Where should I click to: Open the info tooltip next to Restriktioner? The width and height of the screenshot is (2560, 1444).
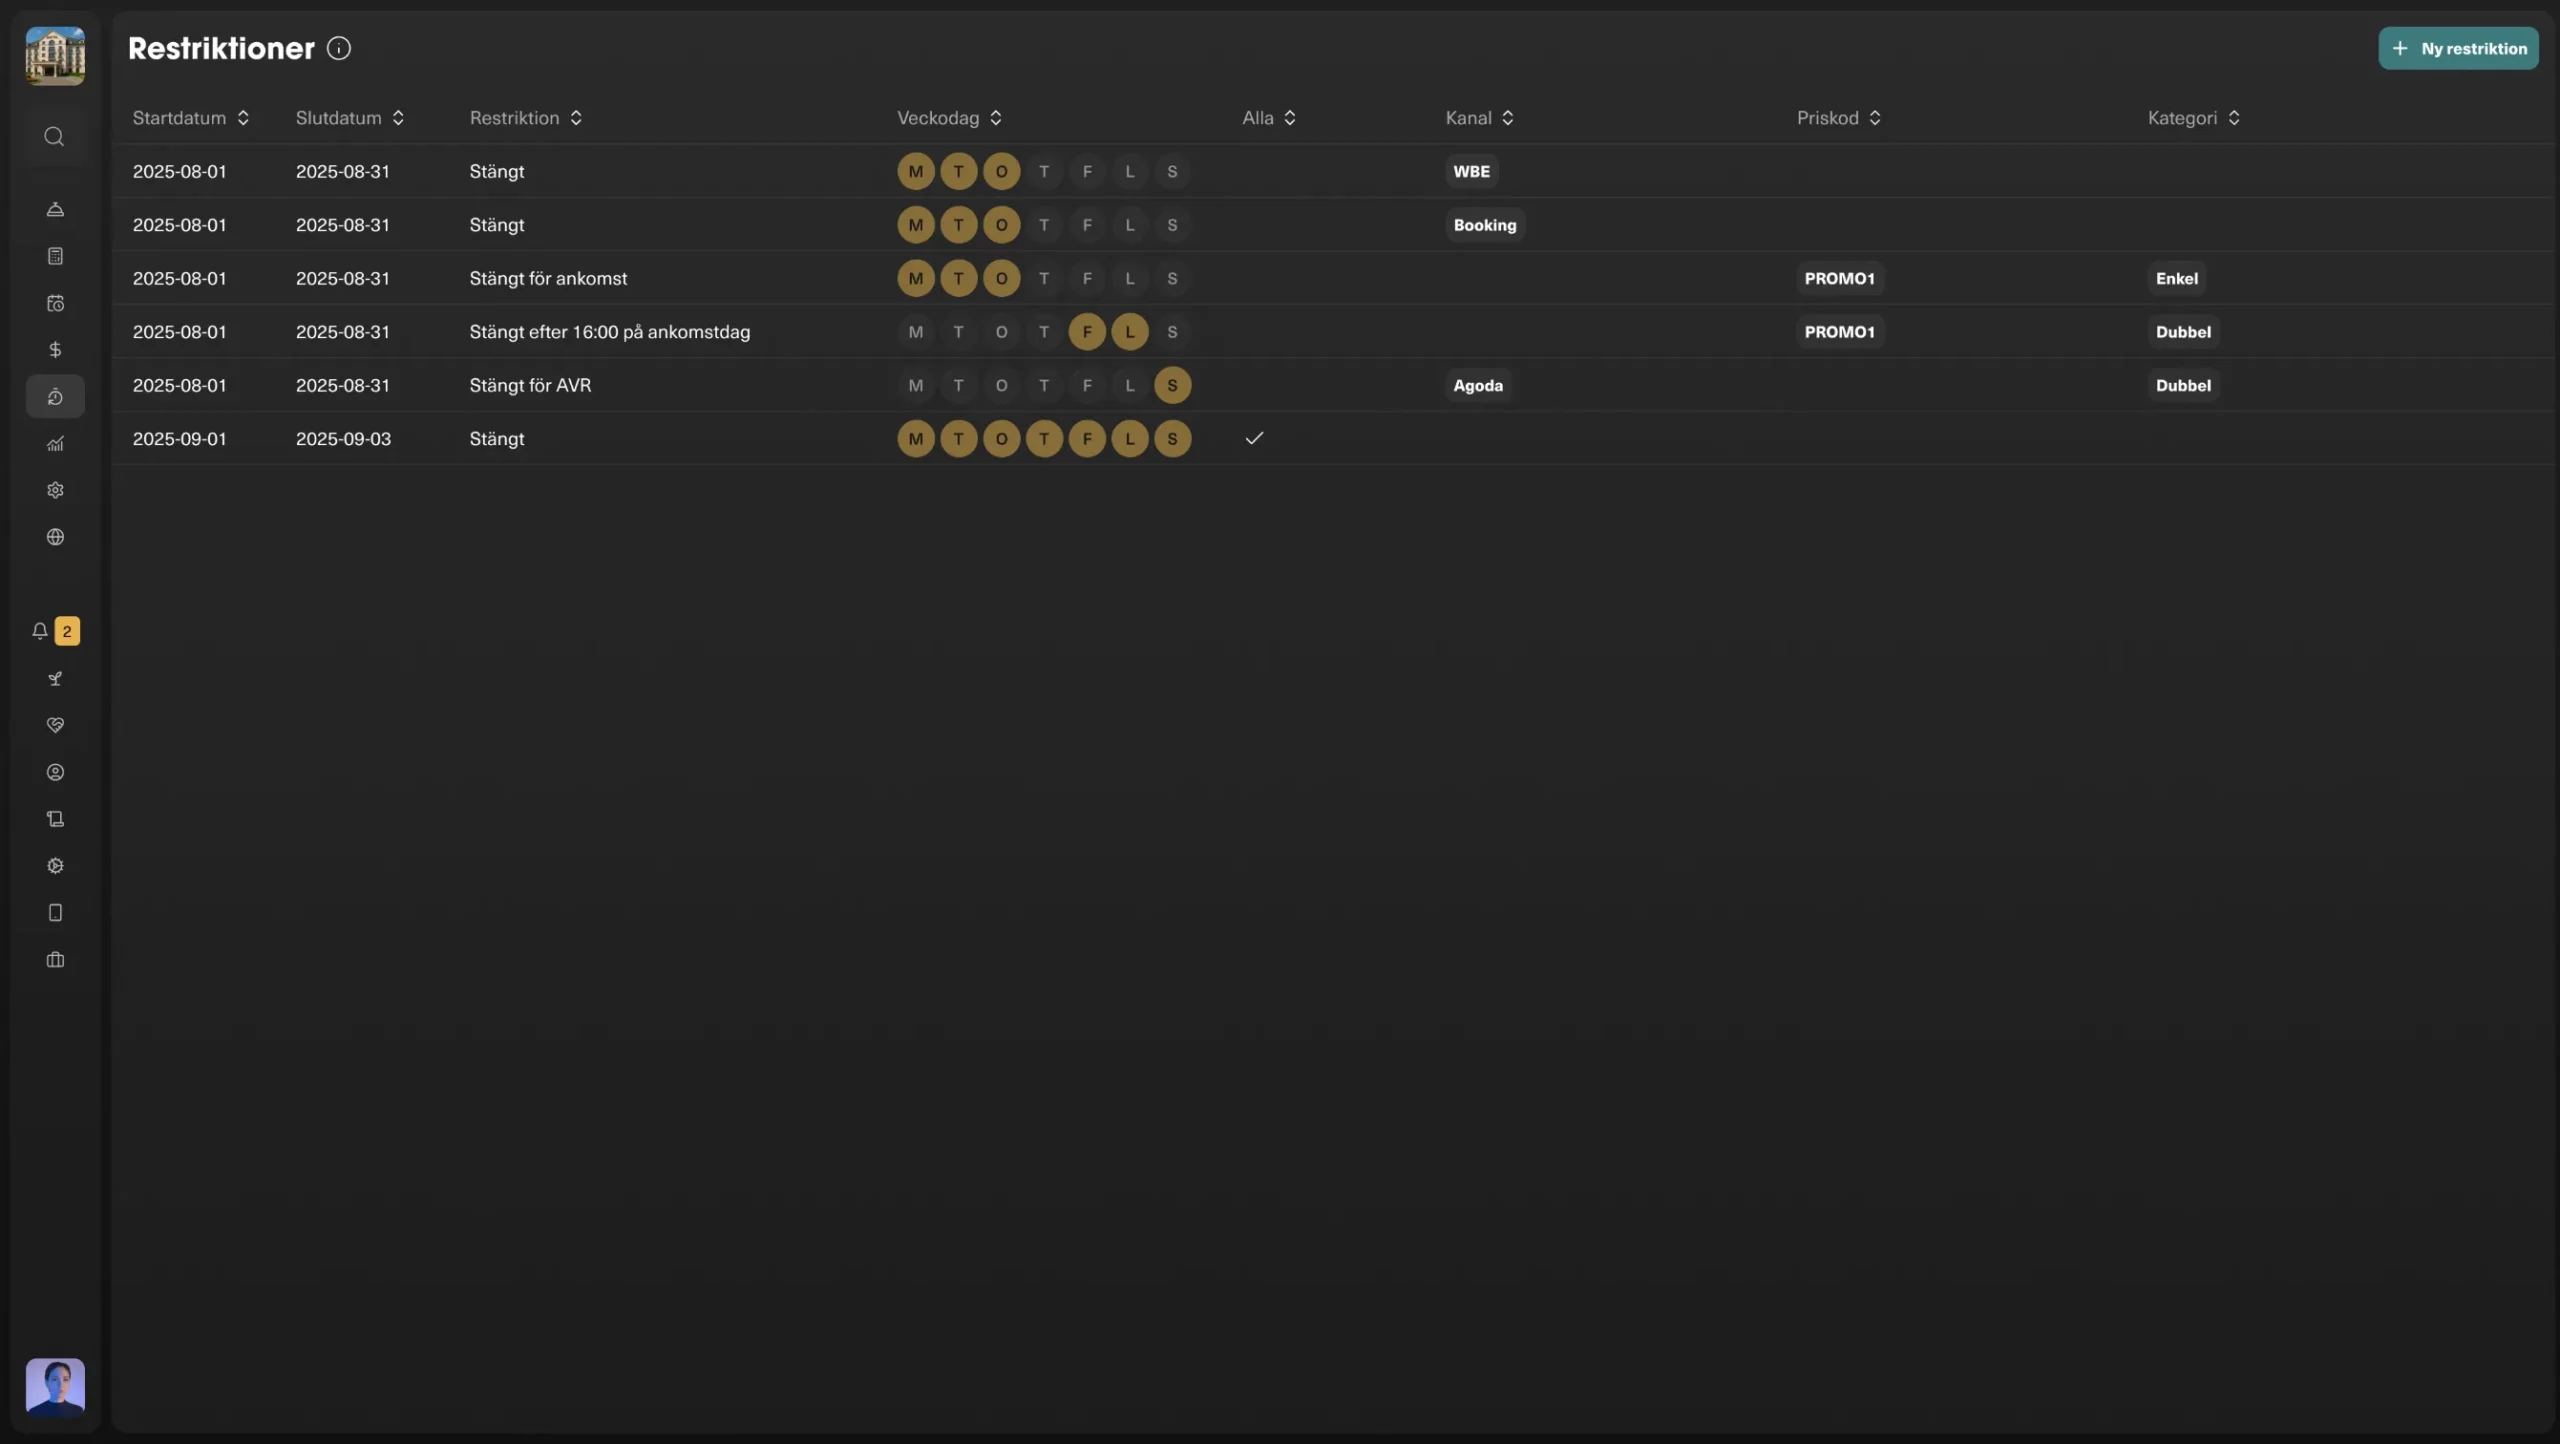coord(338,48)
